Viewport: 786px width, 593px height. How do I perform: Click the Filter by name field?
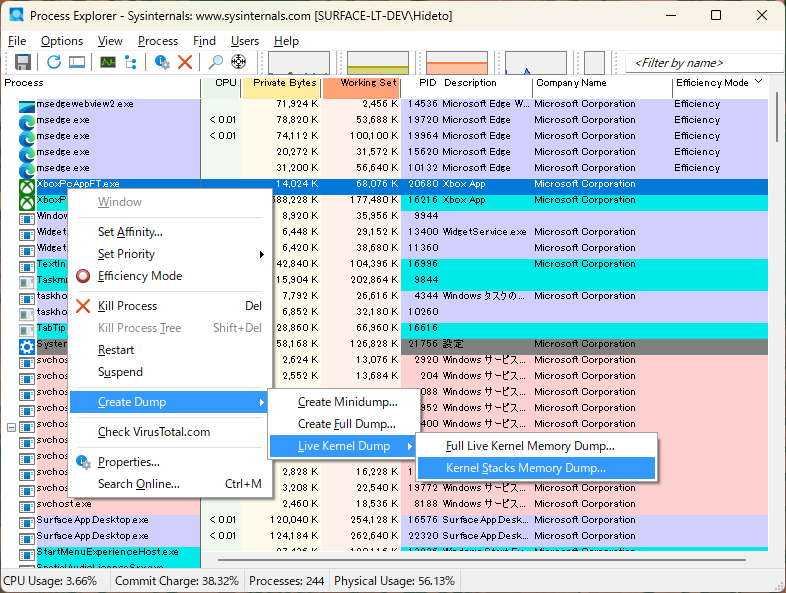705,63
